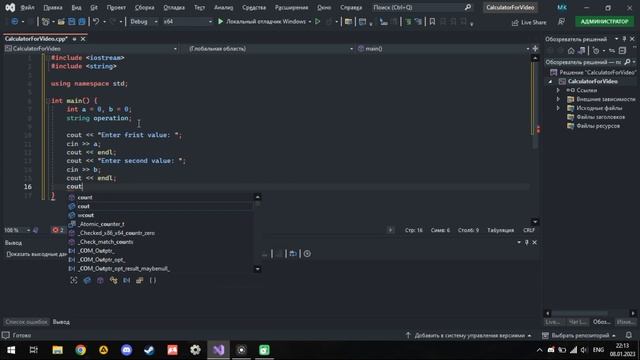Viewport: 640px width, 360px height.
Task: Click Solution Explorer pending changes filter icon
Action: (x=596, y=51)
